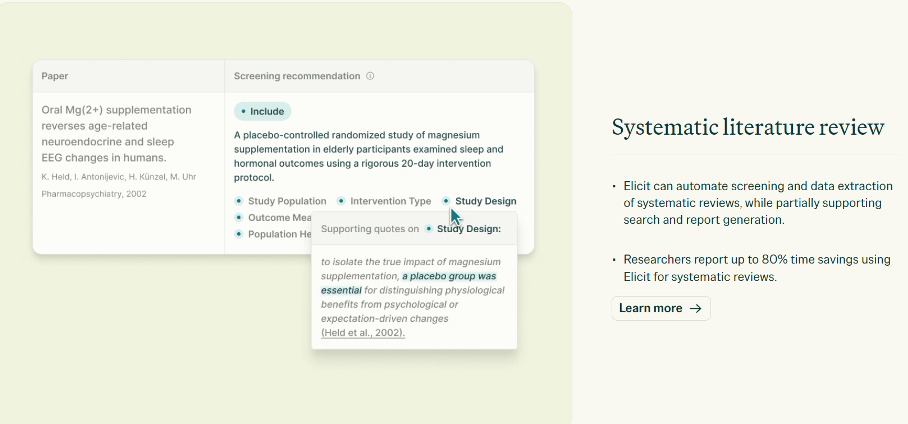The image size is (908, 424).
Task: Click the dot icon next to Intervention Type
Action: pyautogui.click(x=341, y=201)
